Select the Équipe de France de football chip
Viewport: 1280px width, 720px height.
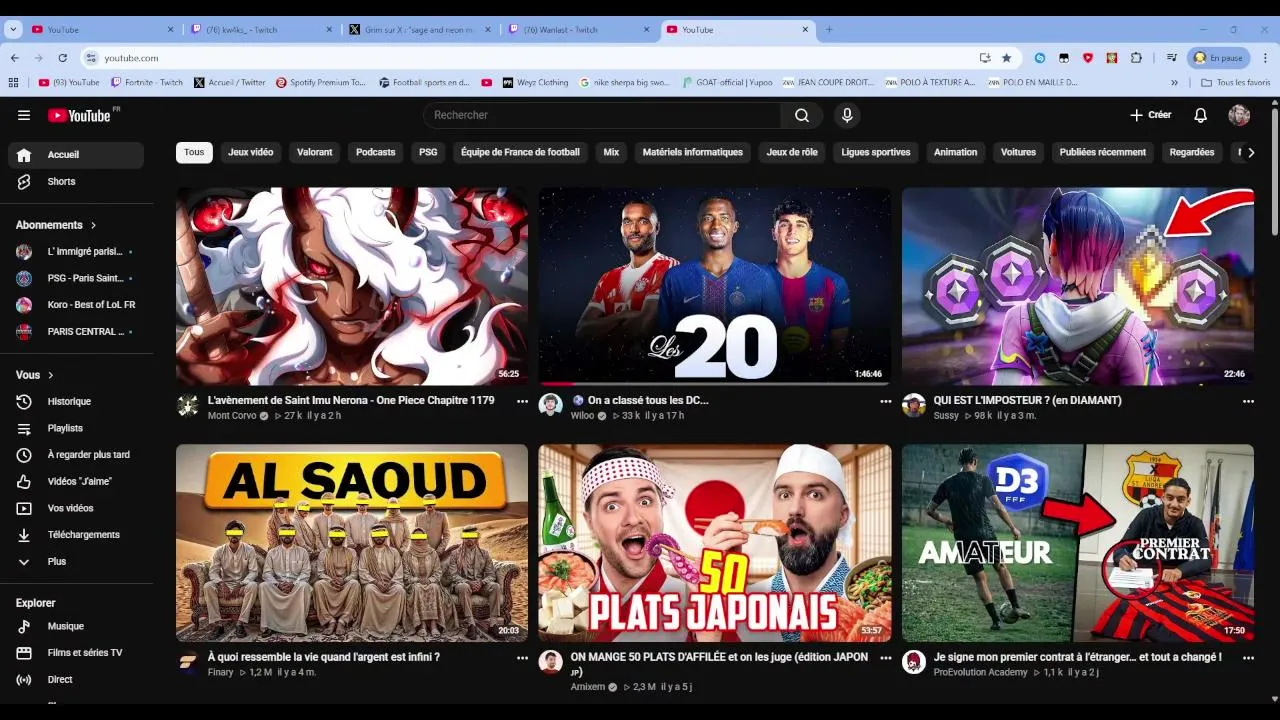[520, 152]
